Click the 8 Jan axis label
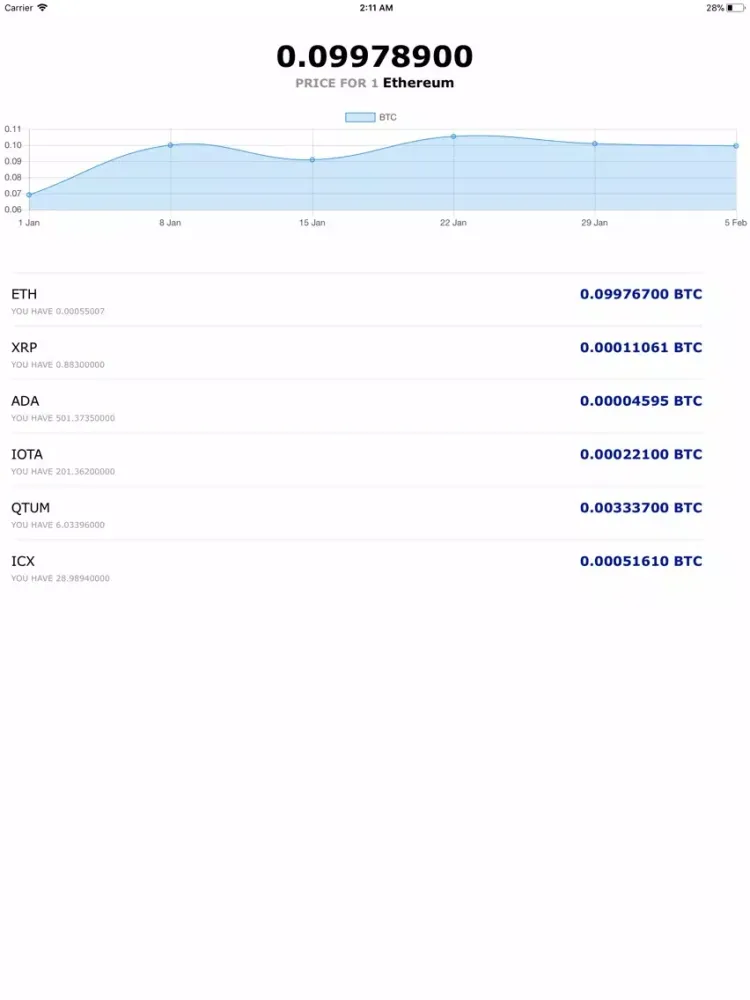This screenshot has width=750, height=1000. (170, 223)
